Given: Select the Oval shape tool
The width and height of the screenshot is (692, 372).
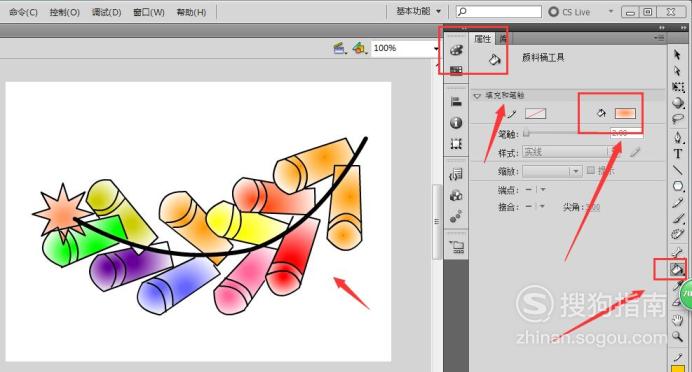Looking at the screenshot, I should [678, 186].
